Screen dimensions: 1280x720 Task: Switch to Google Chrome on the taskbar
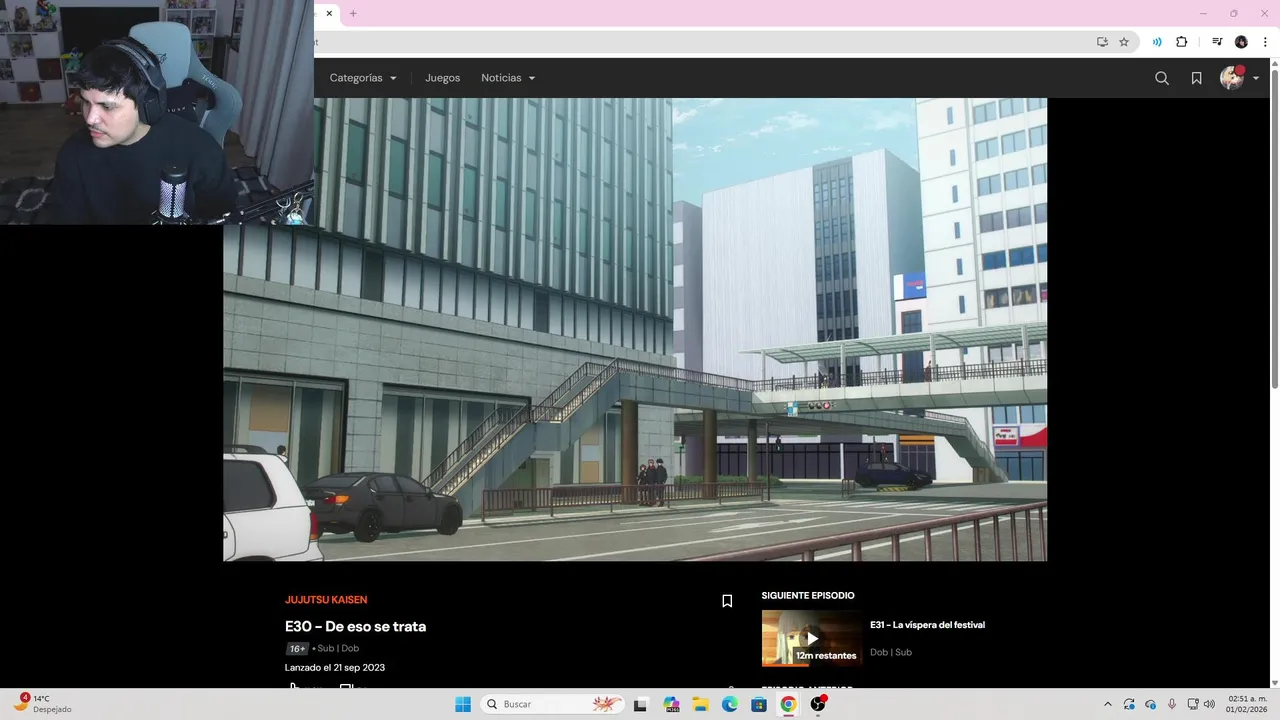click(x=788, y=704)
